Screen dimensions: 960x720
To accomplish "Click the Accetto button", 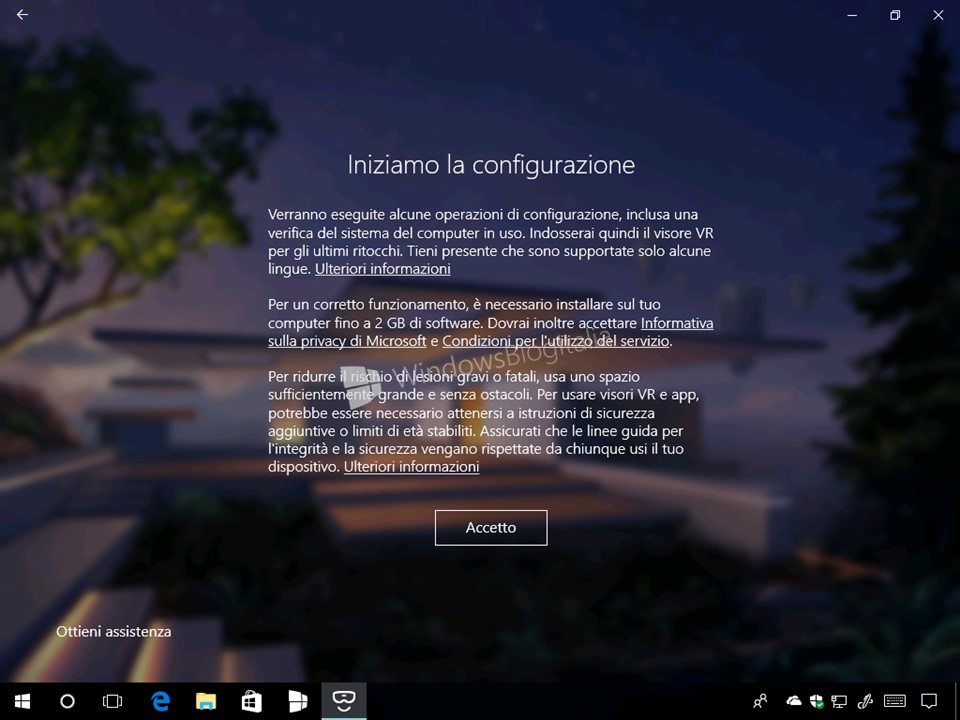I will [491, 527].
